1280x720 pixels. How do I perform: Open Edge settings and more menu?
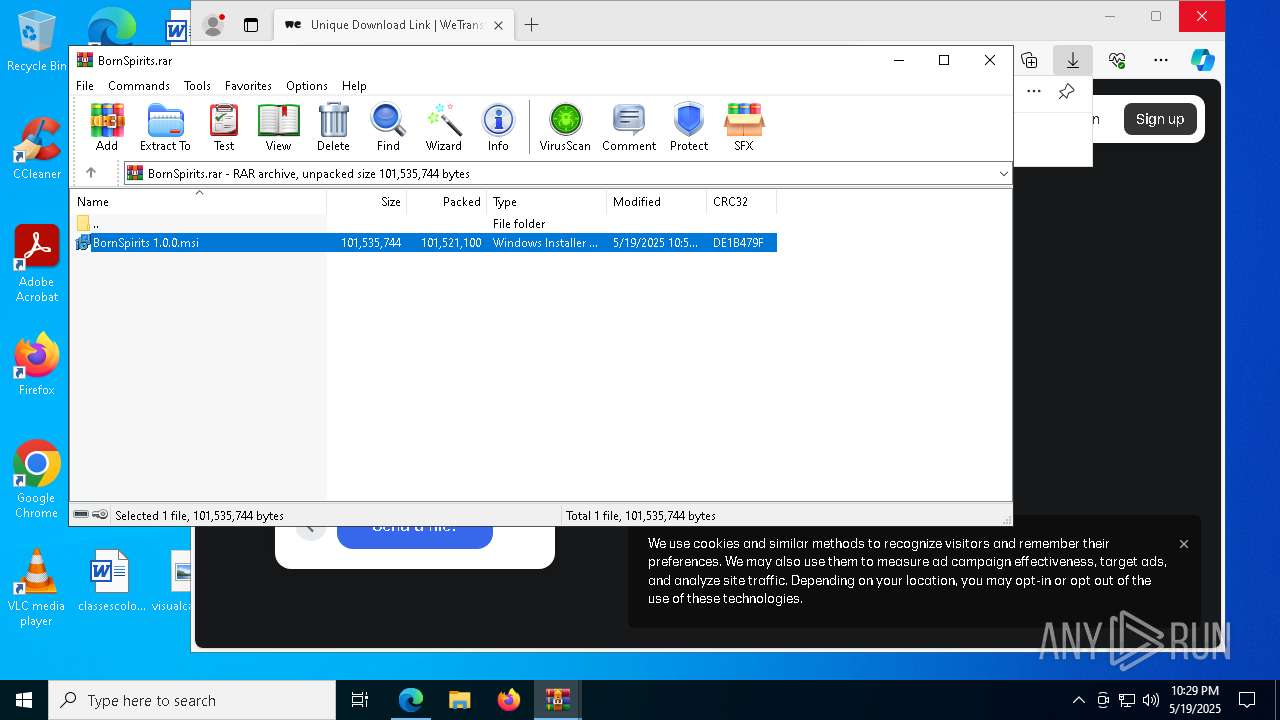pos(1160,60)
